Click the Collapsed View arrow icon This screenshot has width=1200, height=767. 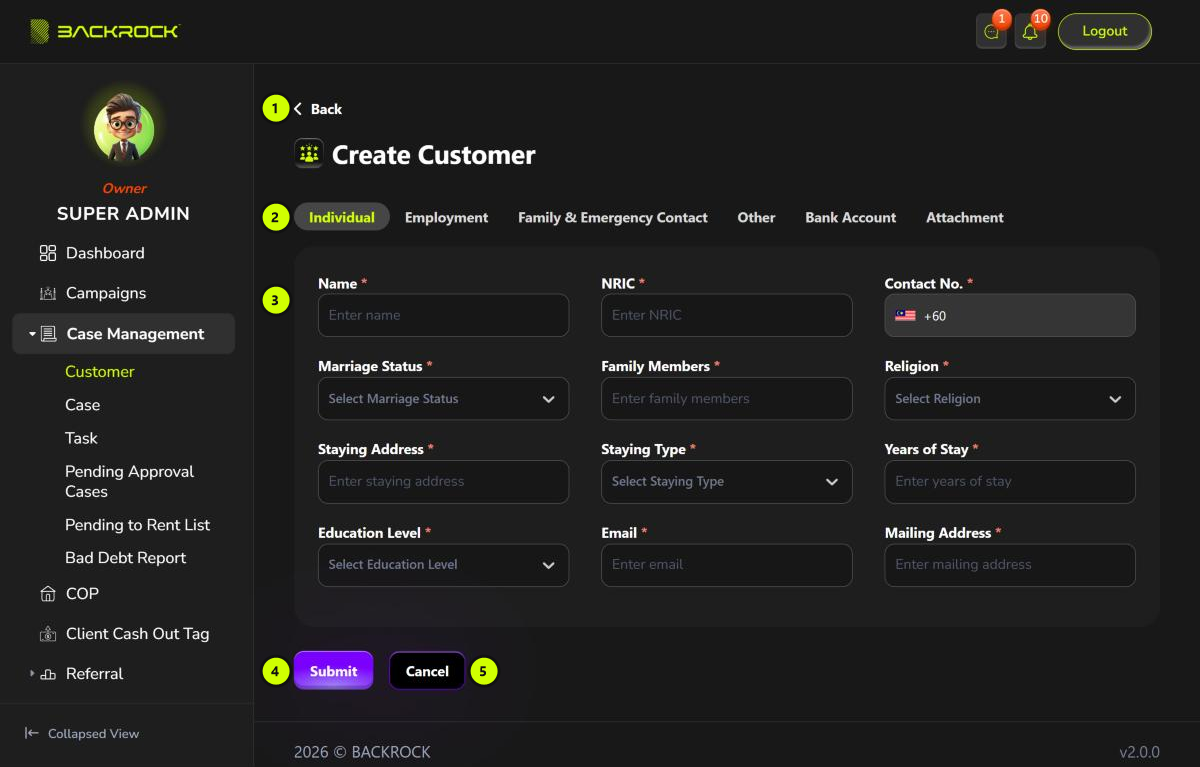point(32,733)
